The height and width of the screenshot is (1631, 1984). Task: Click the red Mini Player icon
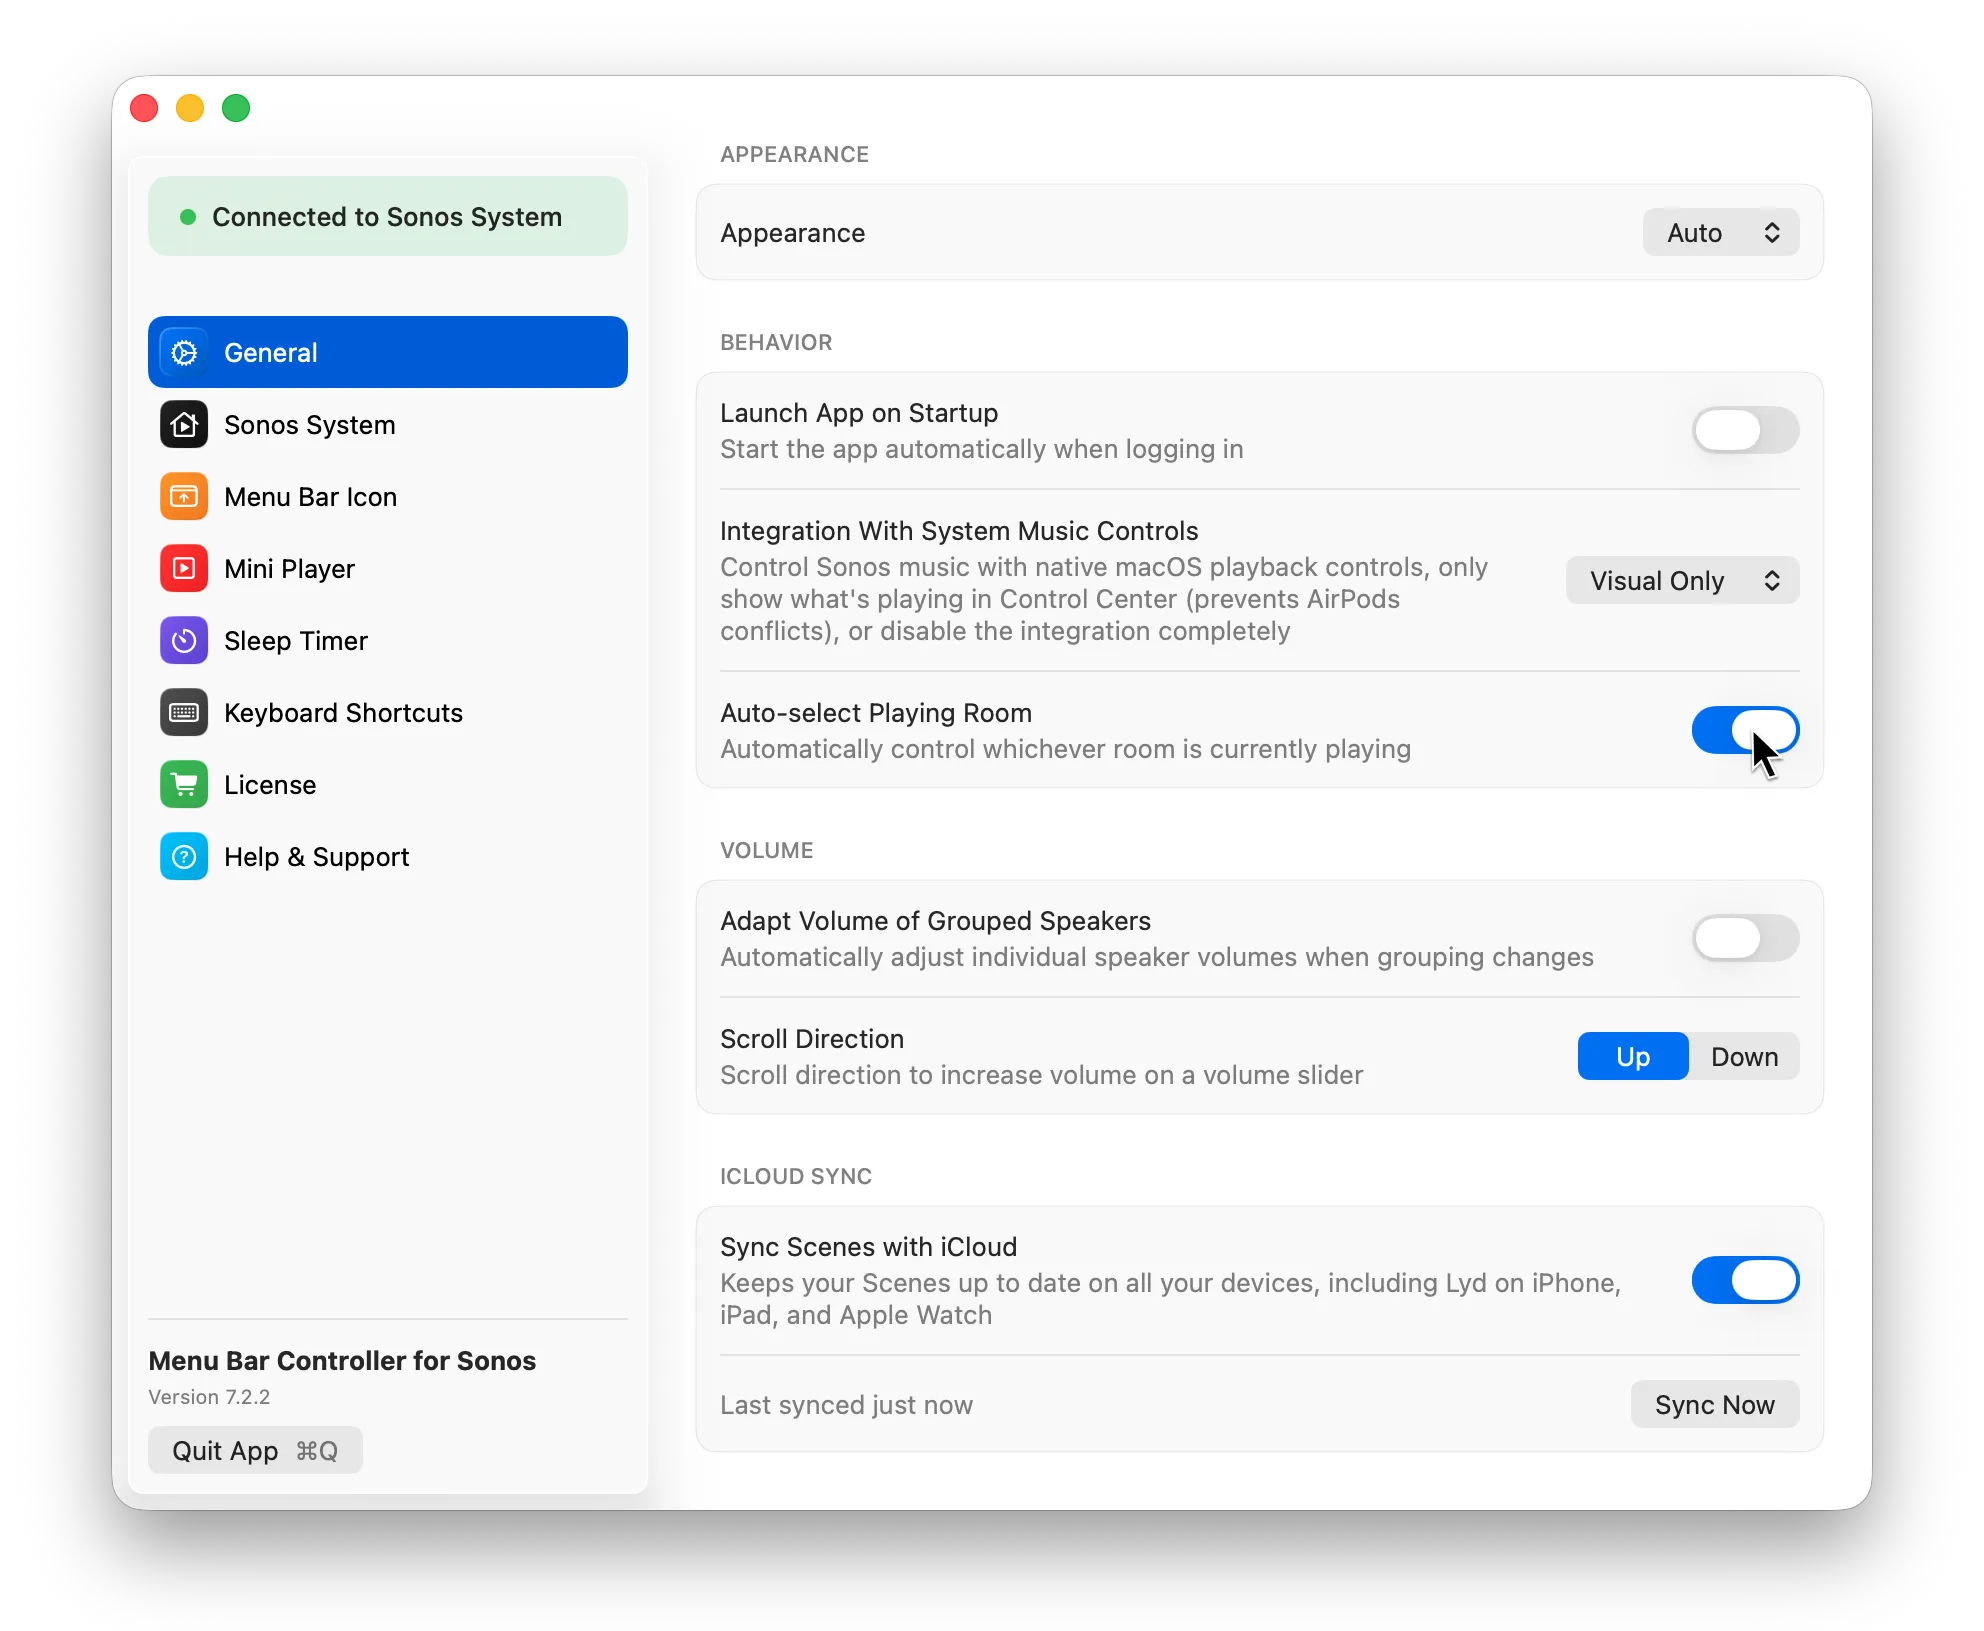184,568
